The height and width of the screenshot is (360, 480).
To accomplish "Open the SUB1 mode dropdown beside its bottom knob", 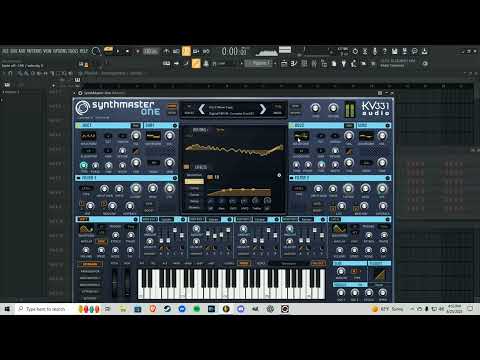I will coord(153,163).
